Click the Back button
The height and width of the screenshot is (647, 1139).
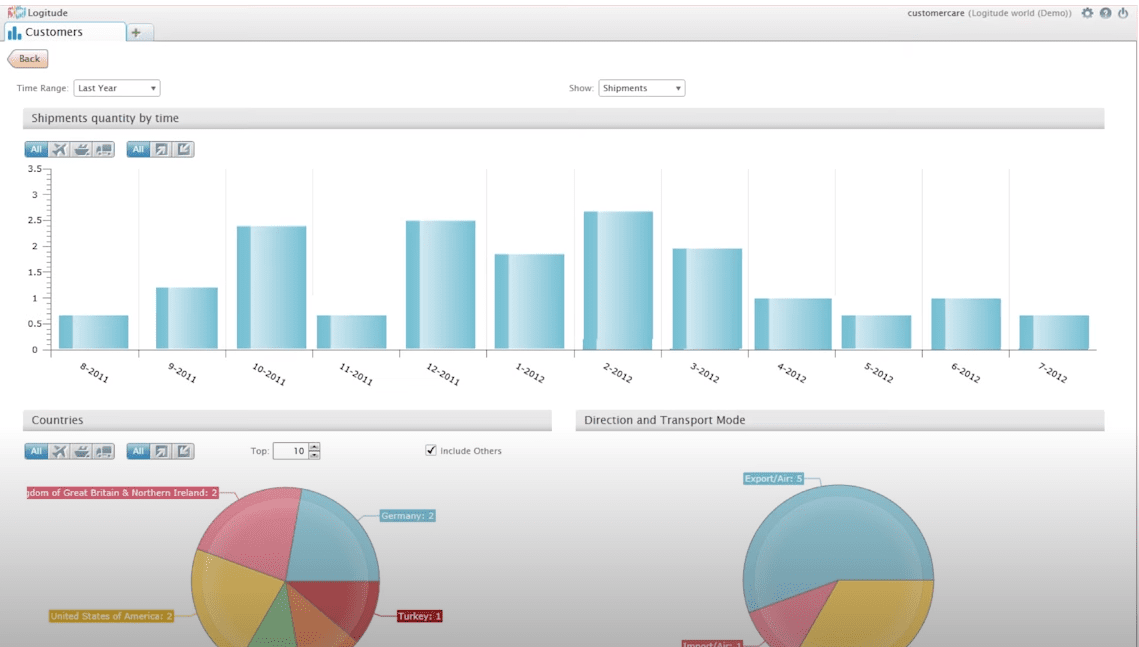tap(28, 59)
